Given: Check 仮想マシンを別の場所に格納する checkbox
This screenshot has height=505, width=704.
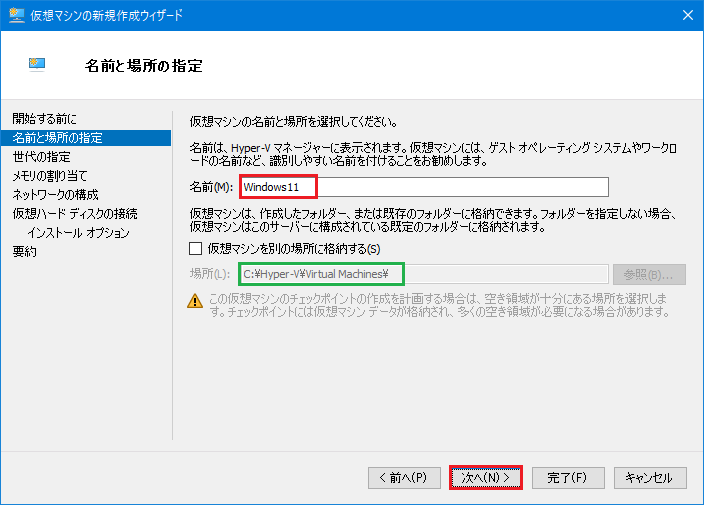Looking at the screenshot, I should pyautogui.click(x=195, y=248).
